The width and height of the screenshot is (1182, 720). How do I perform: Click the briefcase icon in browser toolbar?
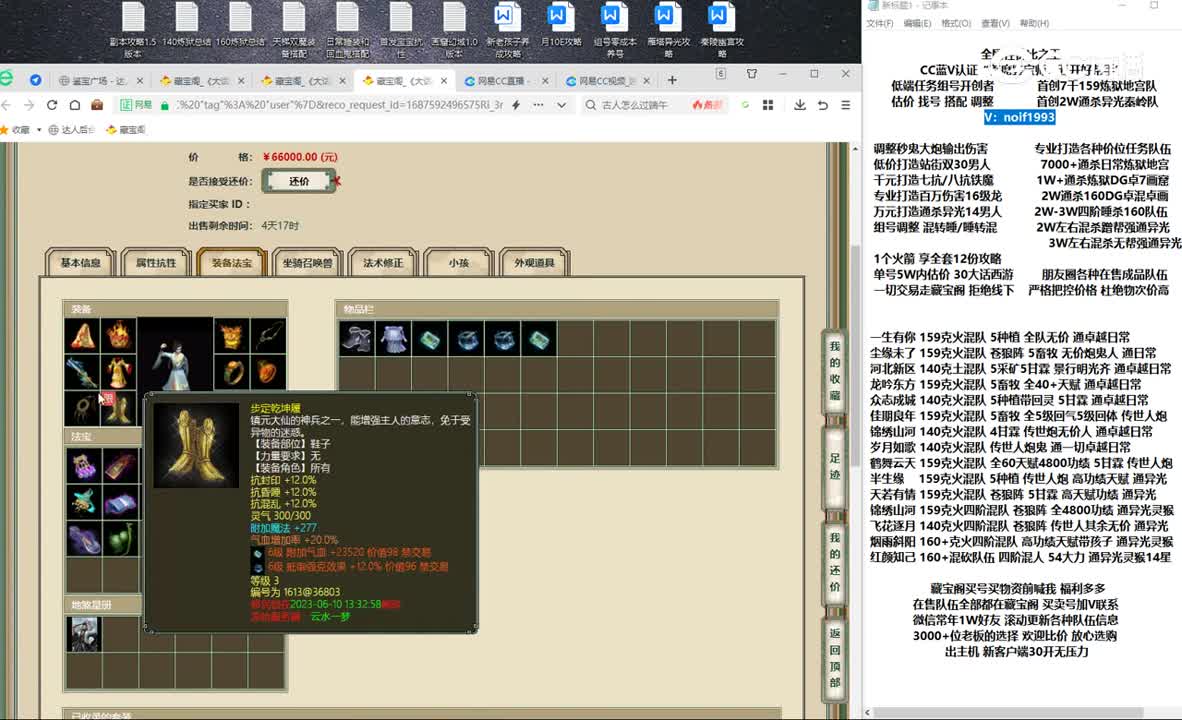pos(97,105)
